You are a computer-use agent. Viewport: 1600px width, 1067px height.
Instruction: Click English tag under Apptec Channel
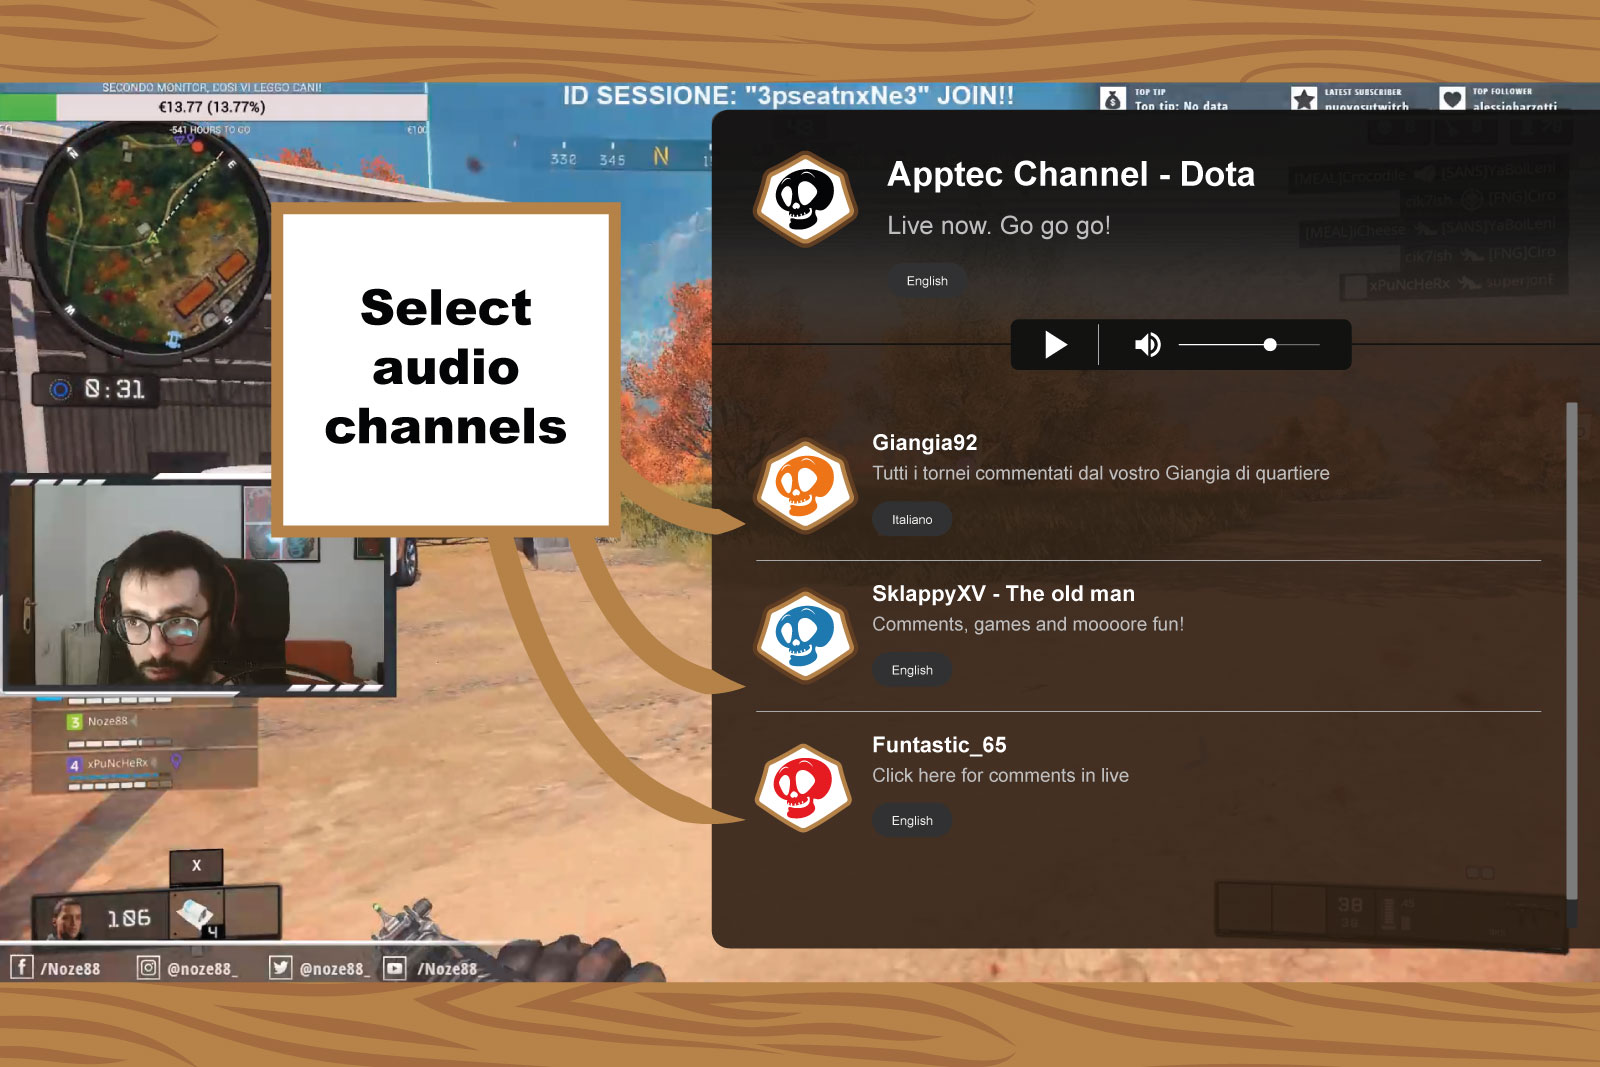click(x=927, y=281)
